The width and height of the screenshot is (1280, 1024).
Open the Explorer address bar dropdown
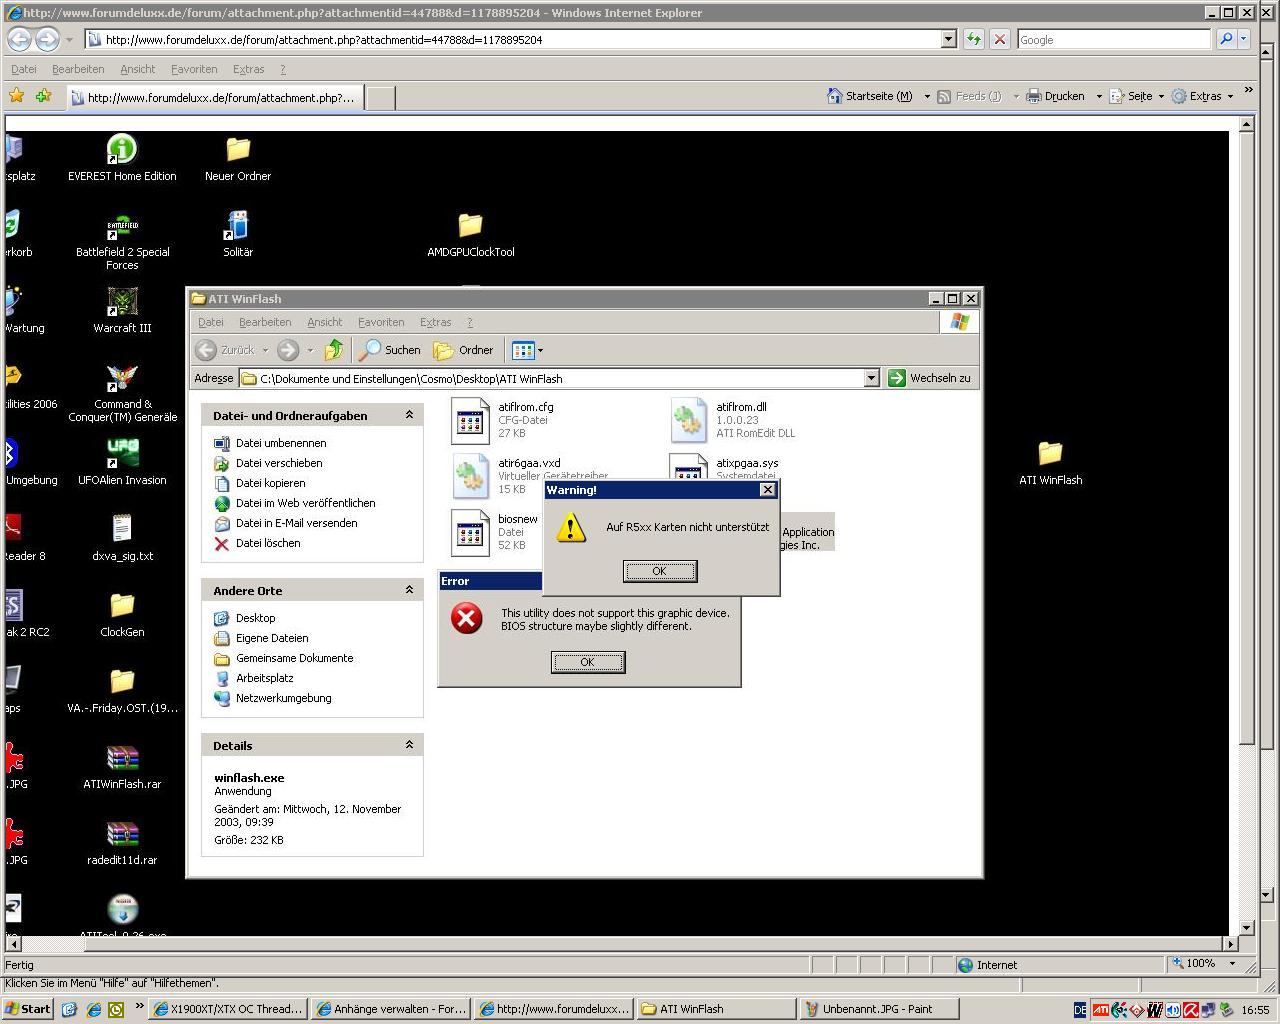(x=871, y=378)
